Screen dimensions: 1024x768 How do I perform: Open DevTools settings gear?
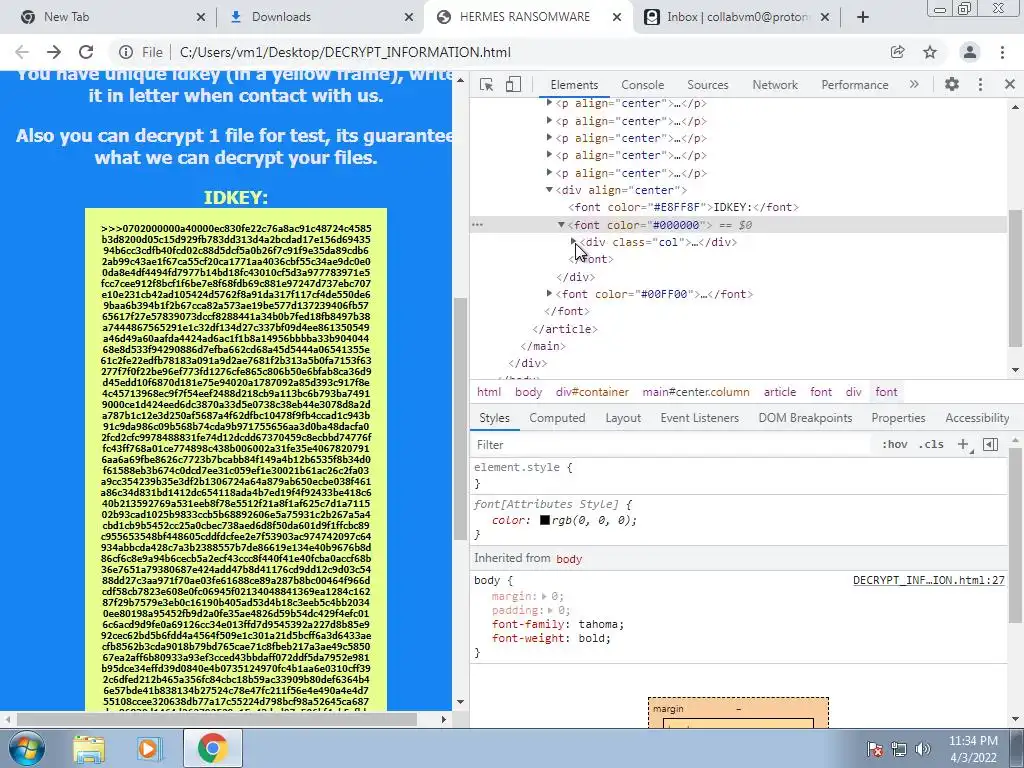(952, 84)
